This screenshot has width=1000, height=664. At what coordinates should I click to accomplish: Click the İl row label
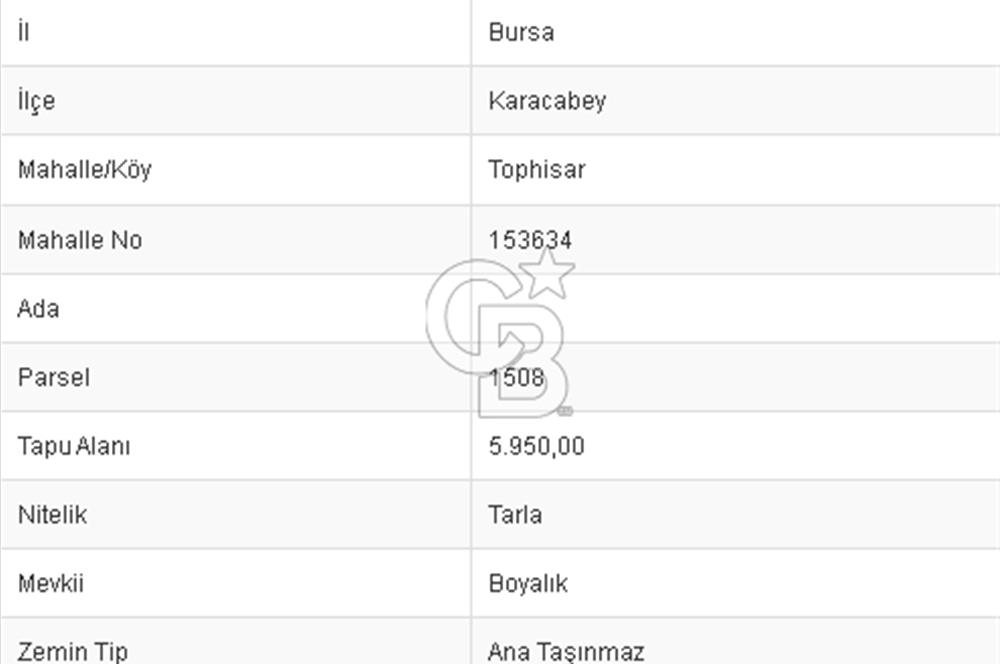24,32
